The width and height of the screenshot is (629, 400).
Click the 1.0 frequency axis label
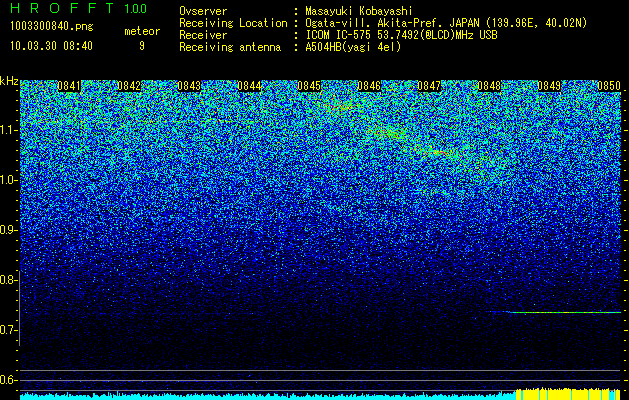click(x=8, y=180)
